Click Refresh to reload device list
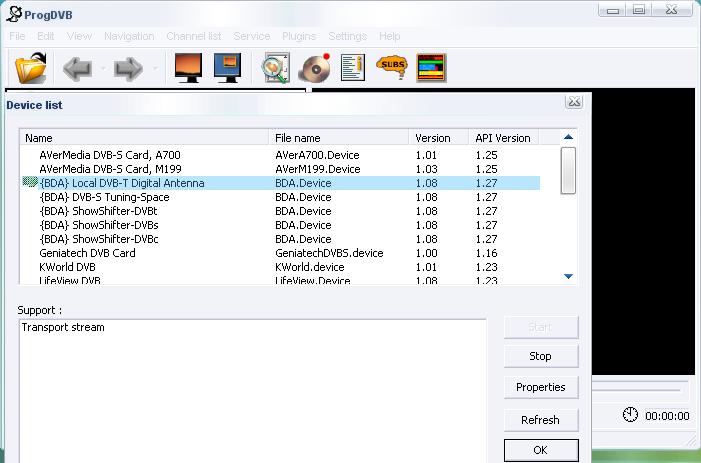The height and width of the screenshot is (463, 701). 540,420
